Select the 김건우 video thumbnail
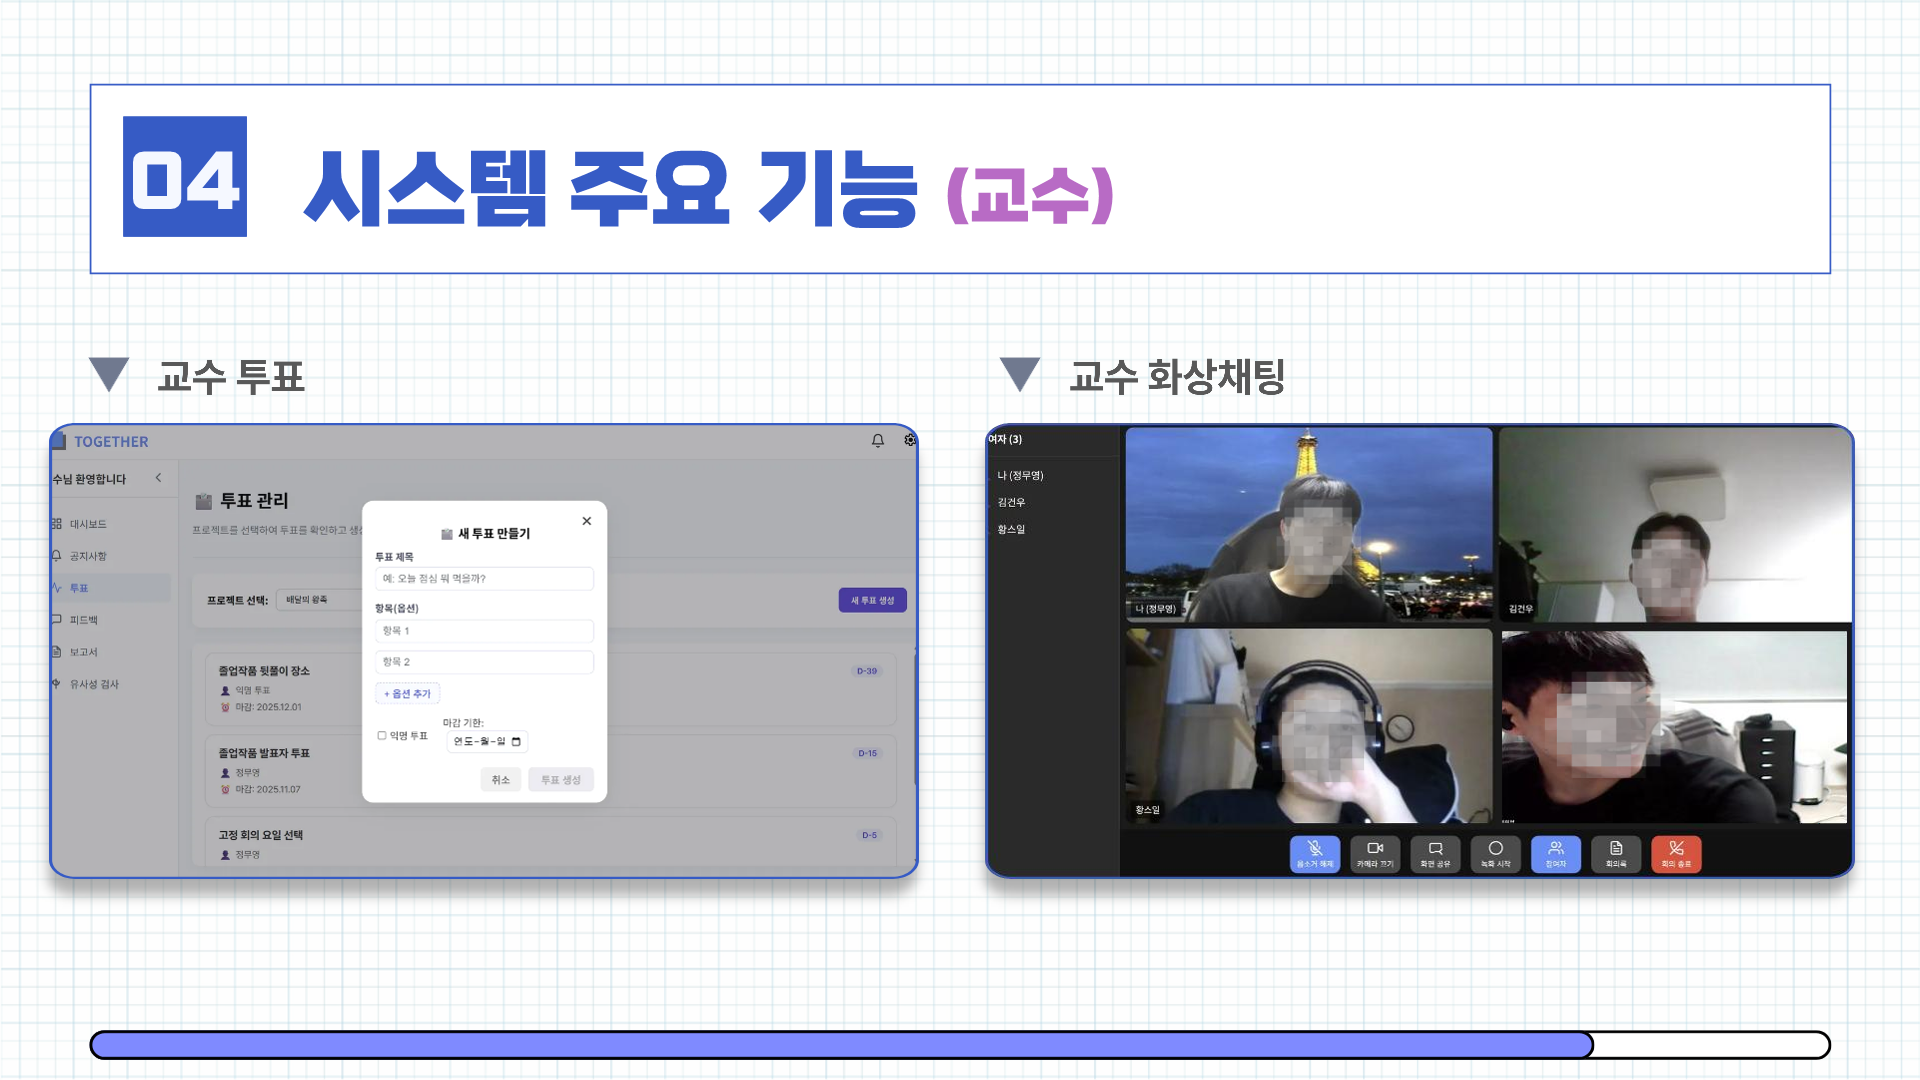 coord(1675,525)
